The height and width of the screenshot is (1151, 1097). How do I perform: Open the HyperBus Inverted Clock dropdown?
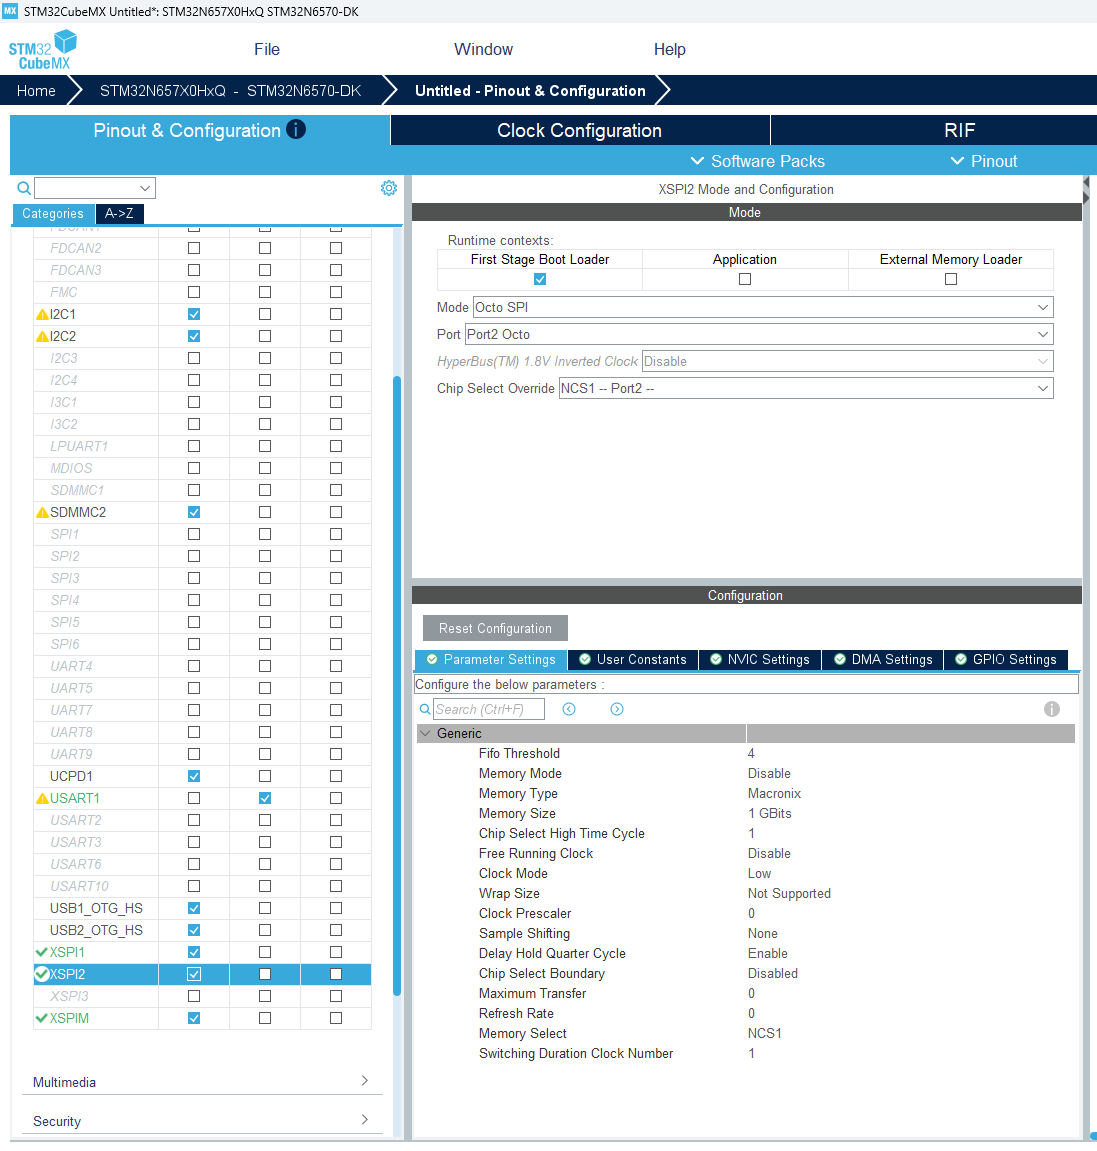click(x=847, y=361)
